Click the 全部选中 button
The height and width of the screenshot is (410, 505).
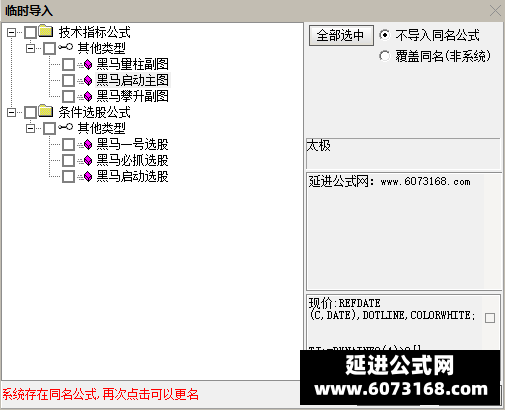341,35
